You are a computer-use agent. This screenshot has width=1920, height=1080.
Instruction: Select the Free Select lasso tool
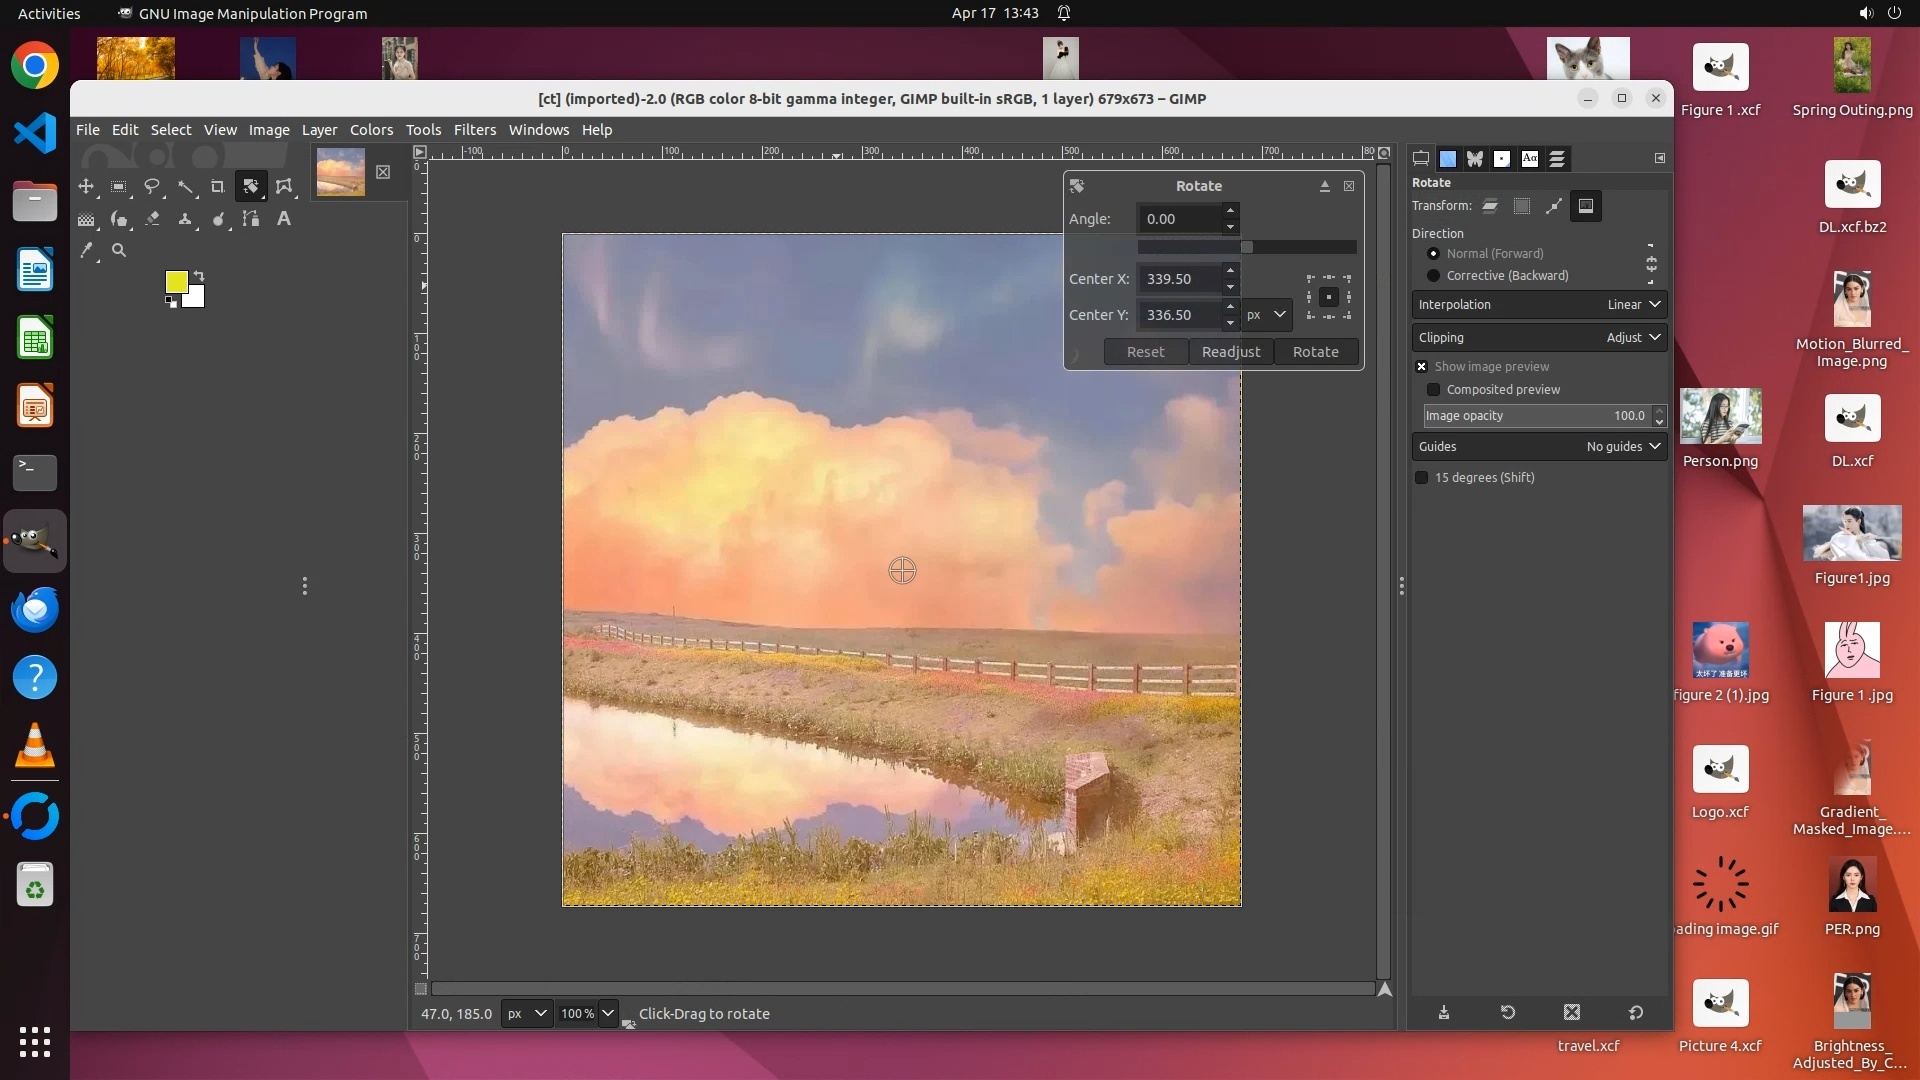point(152,187)
